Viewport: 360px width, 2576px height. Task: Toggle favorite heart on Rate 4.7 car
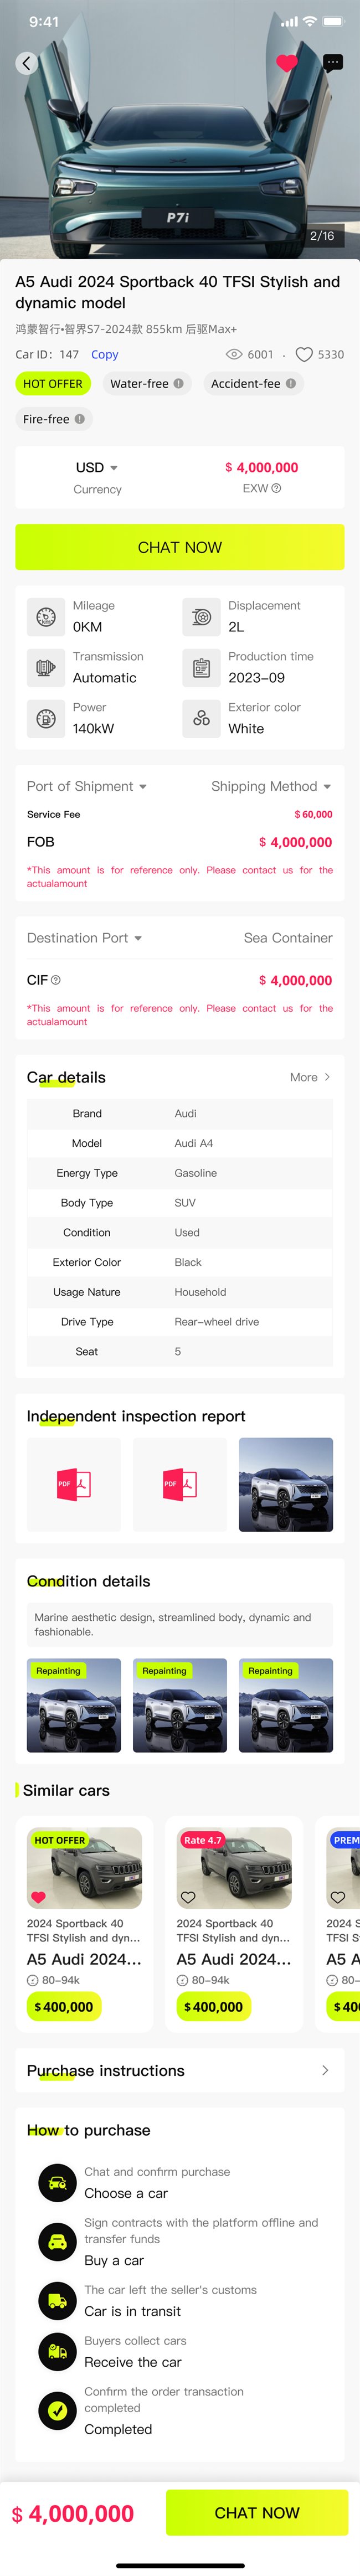pyautogui.click(x=188, y=1897)
